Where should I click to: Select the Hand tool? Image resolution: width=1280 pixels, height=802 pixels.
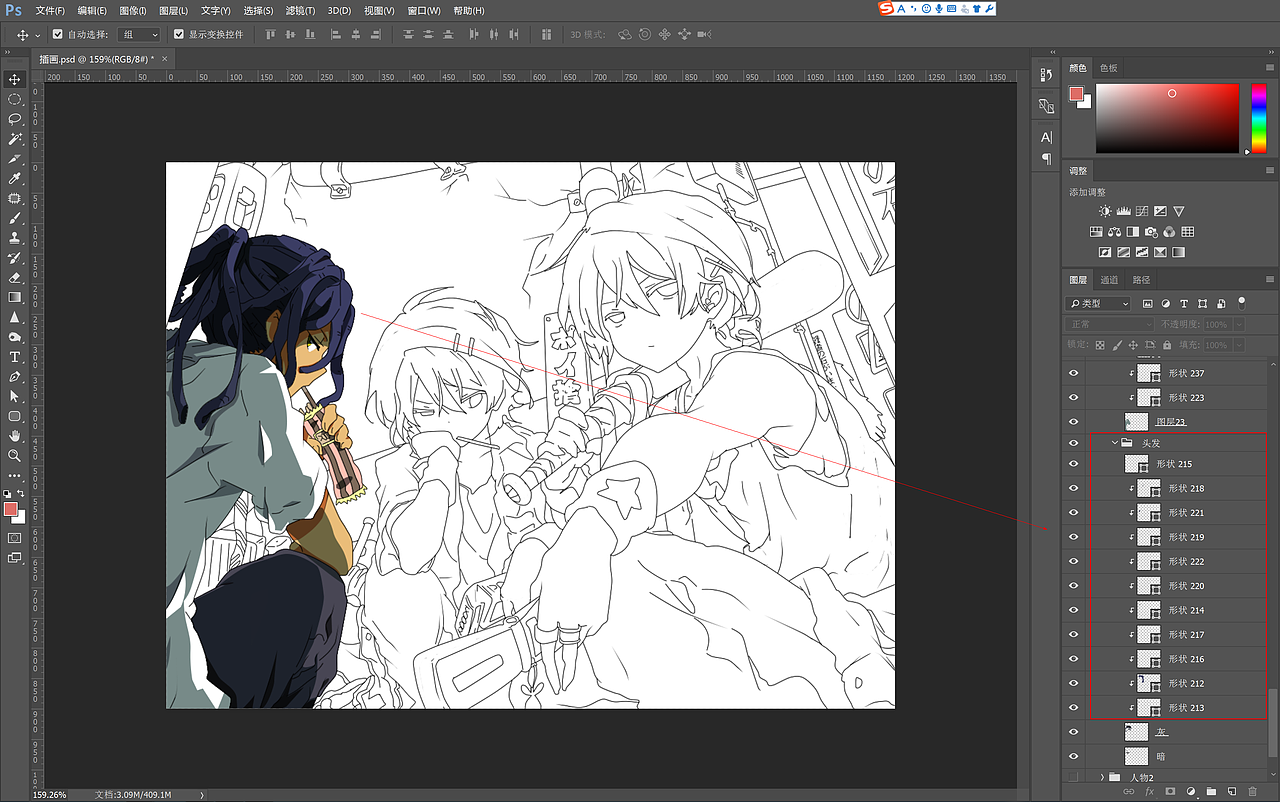tap(15, 436)
